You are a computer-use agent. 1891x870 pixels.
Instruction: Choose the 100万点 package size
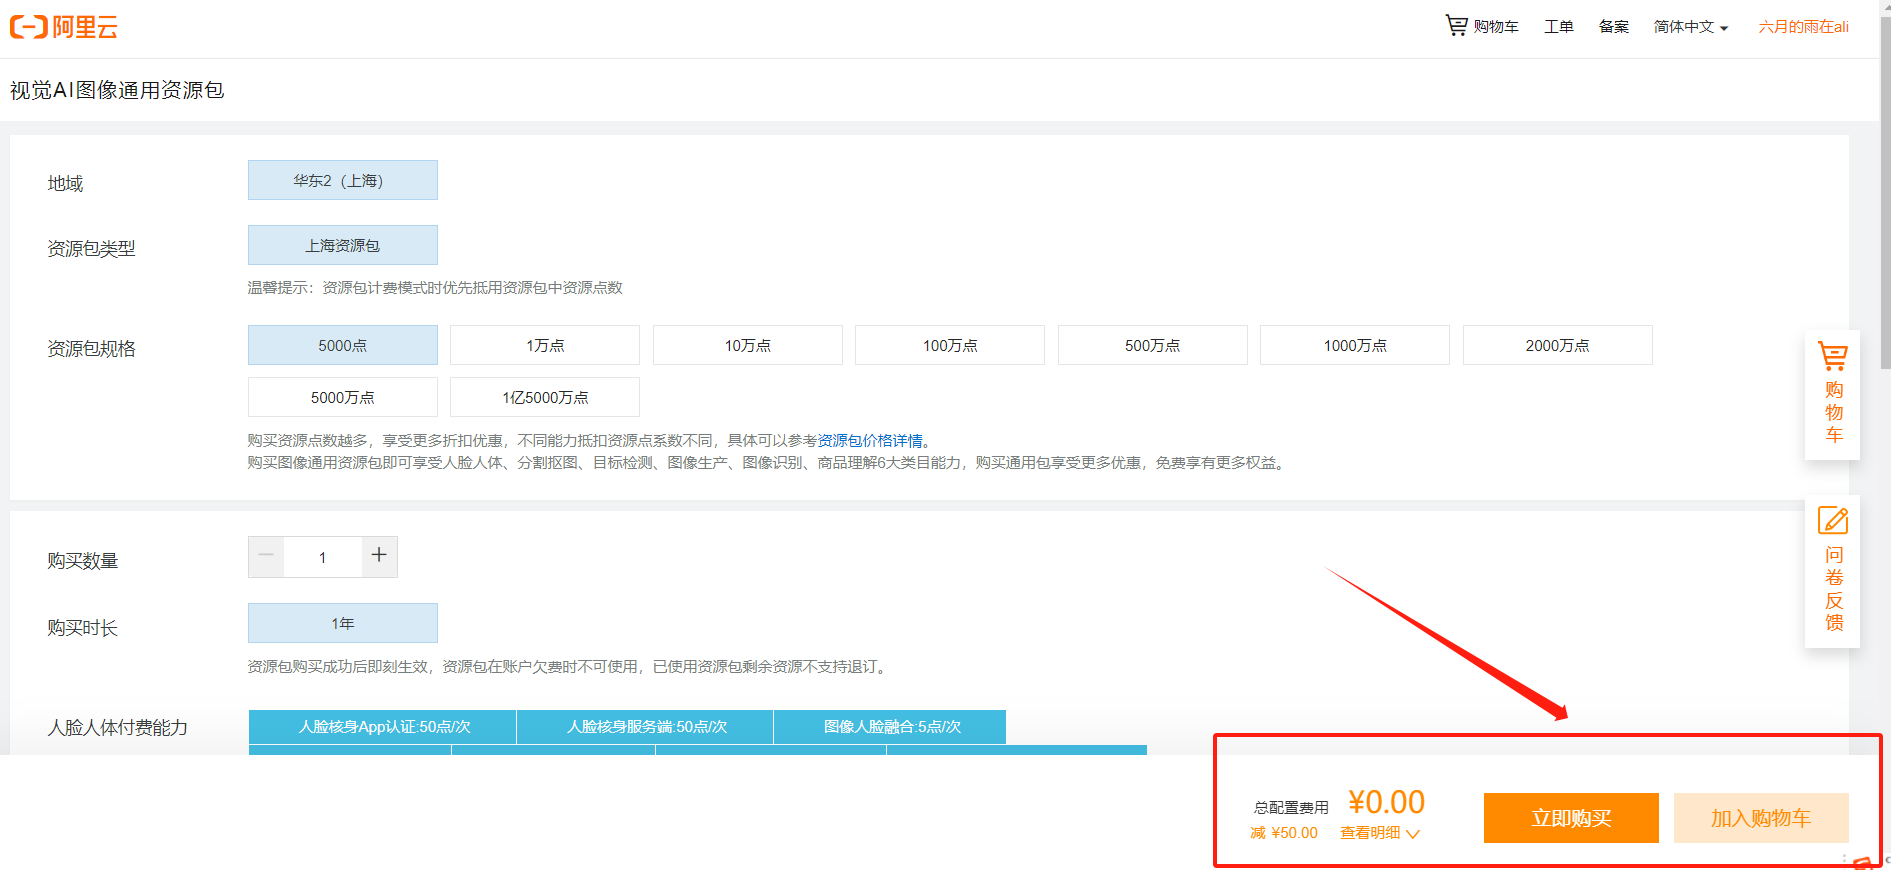pyautogui.click(x=950, y=345)
